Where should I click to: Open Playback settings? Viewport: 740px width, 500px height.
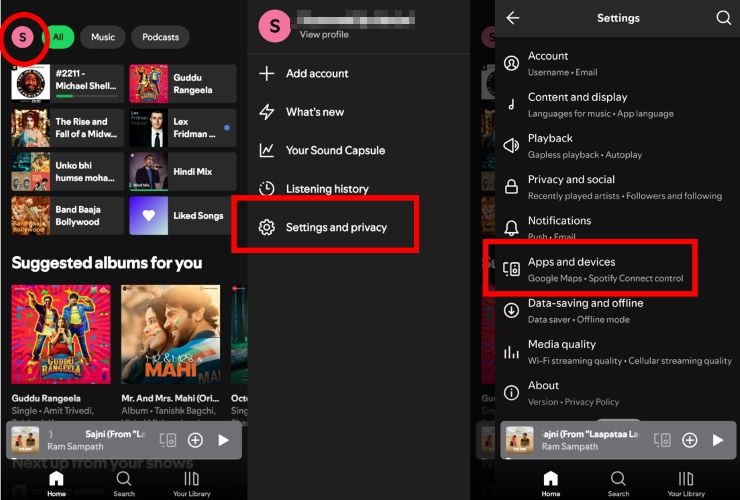click(617, 145)
